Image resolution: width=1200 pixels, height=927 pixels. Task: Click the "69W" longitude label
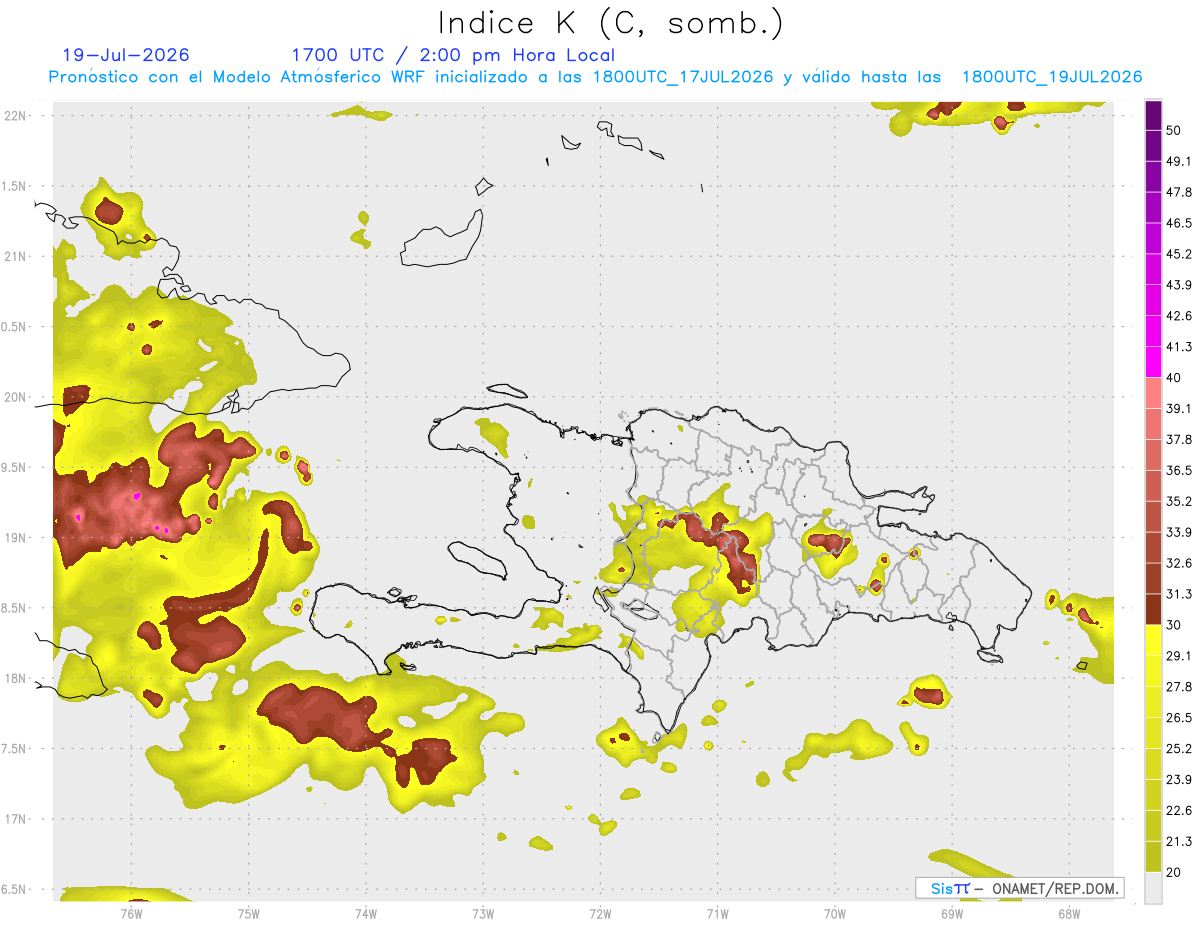951,914
